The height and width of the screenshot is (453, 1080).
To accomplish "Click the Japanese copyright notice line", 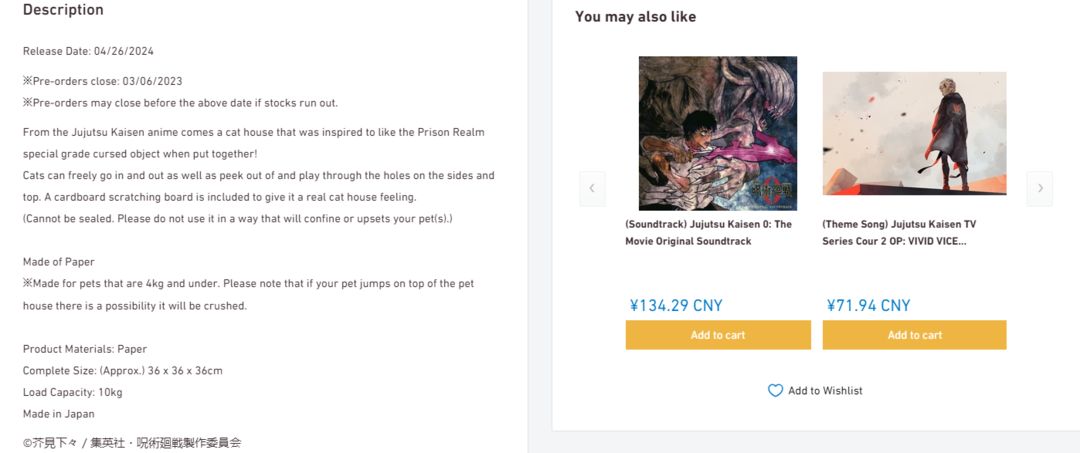I will 132,443.
